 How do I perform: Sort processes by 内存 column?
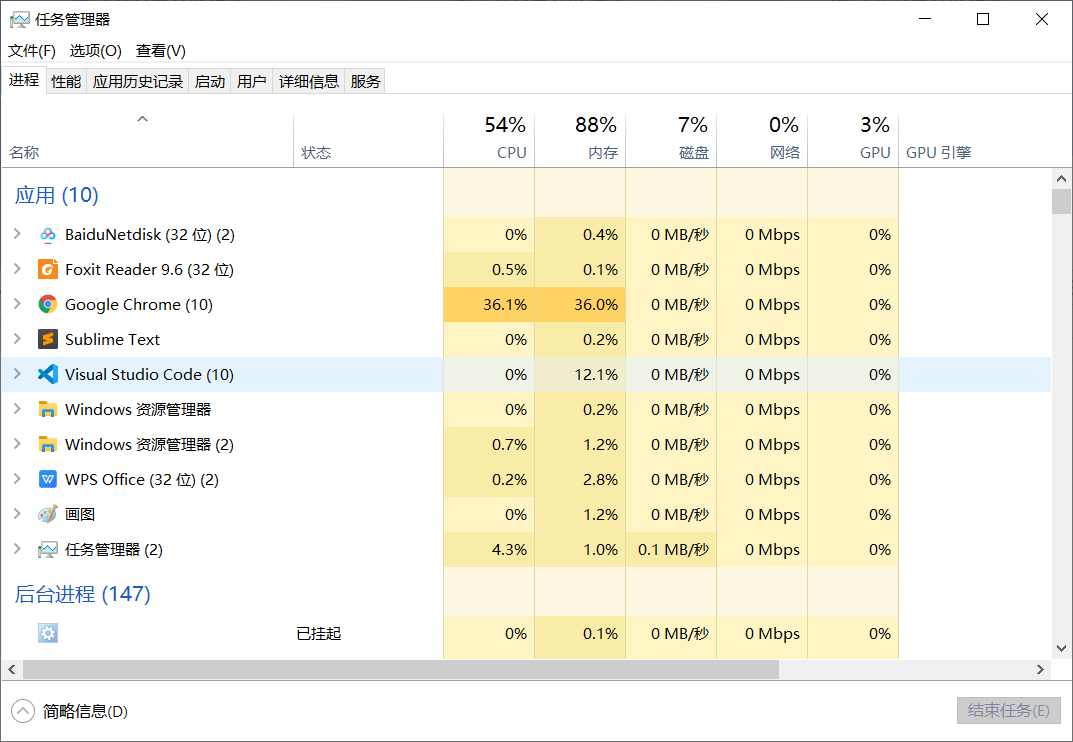(x=580, y=140)
